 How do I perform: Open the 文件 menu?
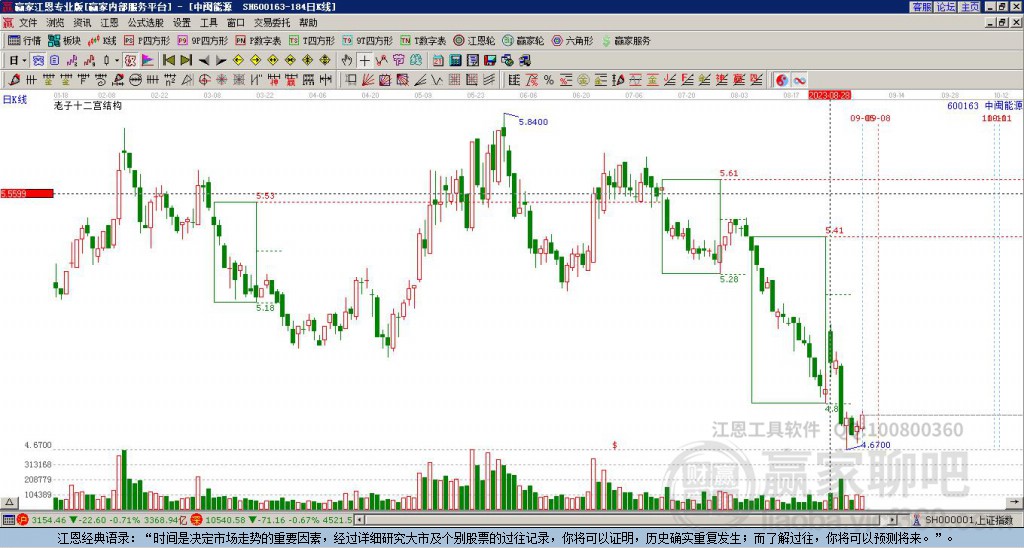pyautogui.click(x=28, y=23)
